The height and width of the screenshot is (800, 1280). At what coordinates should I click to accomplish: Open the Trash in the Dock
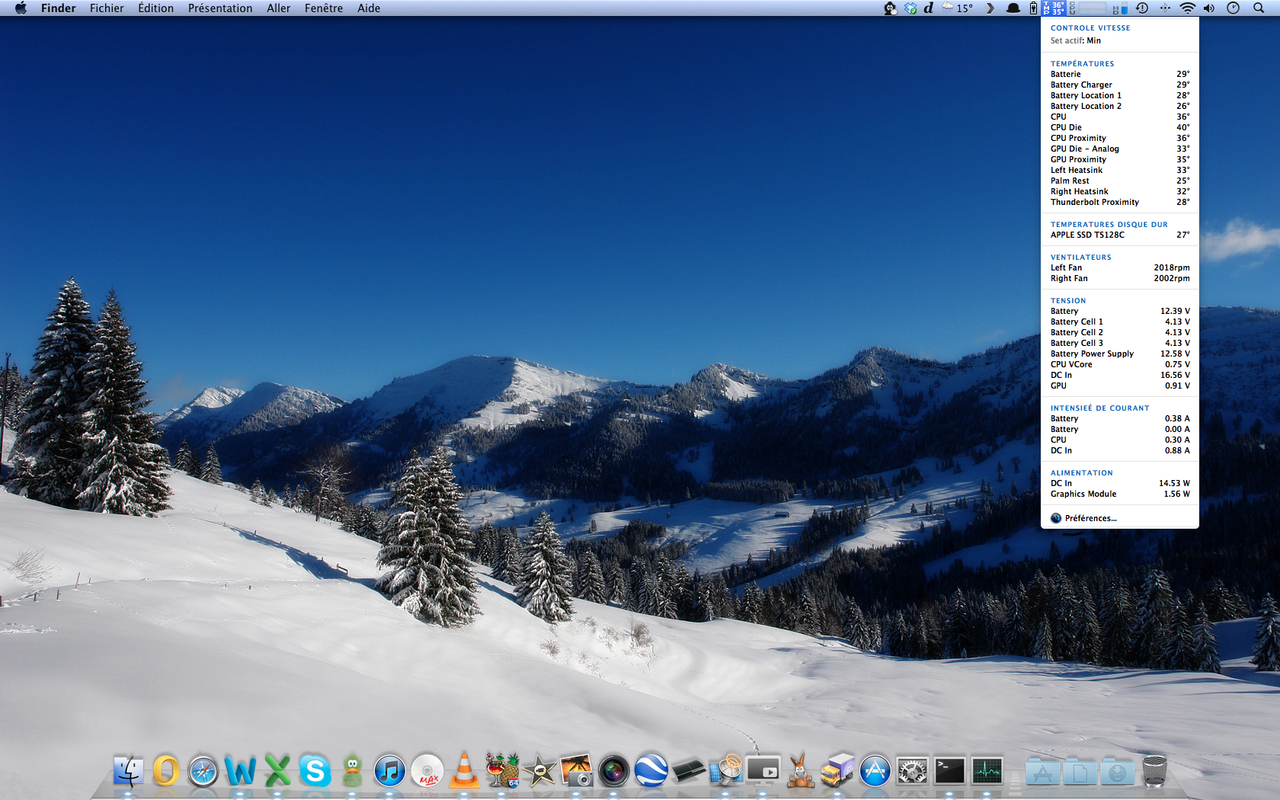pyautogui.click(x=1155, y=770)
